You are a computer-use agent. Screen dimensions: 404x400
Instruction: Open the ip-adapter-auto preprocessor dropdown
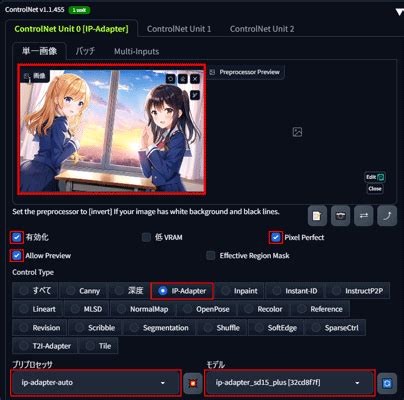pos(97,383)
